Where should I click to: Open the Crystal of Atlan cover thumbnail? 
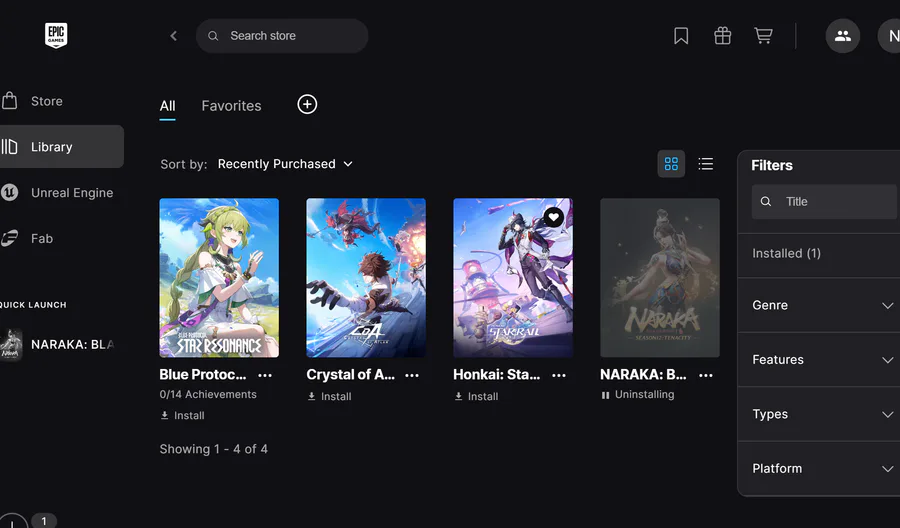tap(366, 278)
